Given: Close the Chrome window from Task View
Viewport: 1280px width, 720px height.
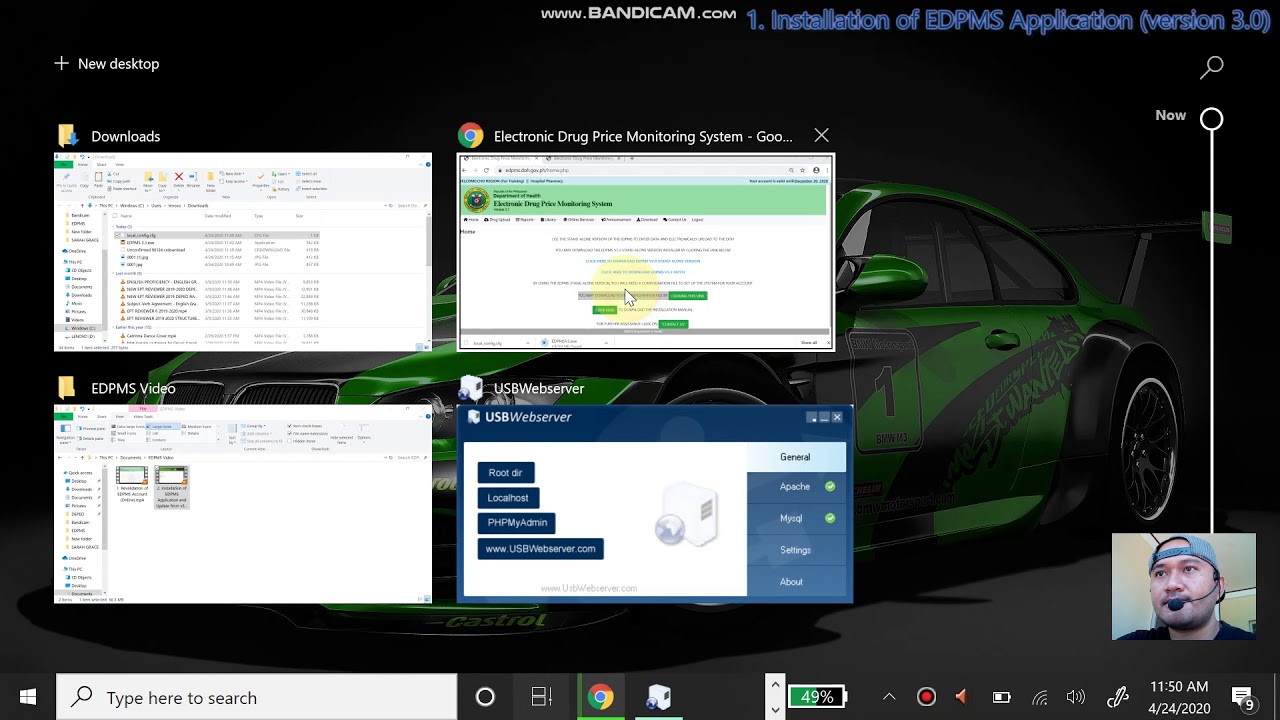Looking at the screenshot, I should [821, 135].
